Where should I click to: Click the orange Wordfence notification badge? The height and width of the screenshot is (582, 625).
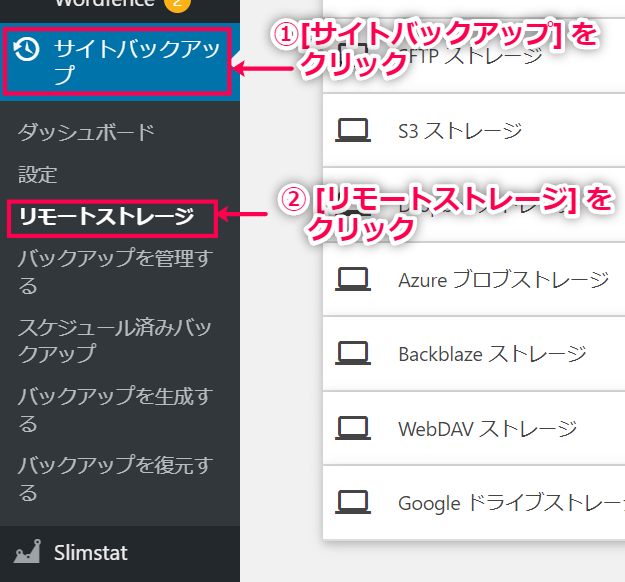point(177,3)
